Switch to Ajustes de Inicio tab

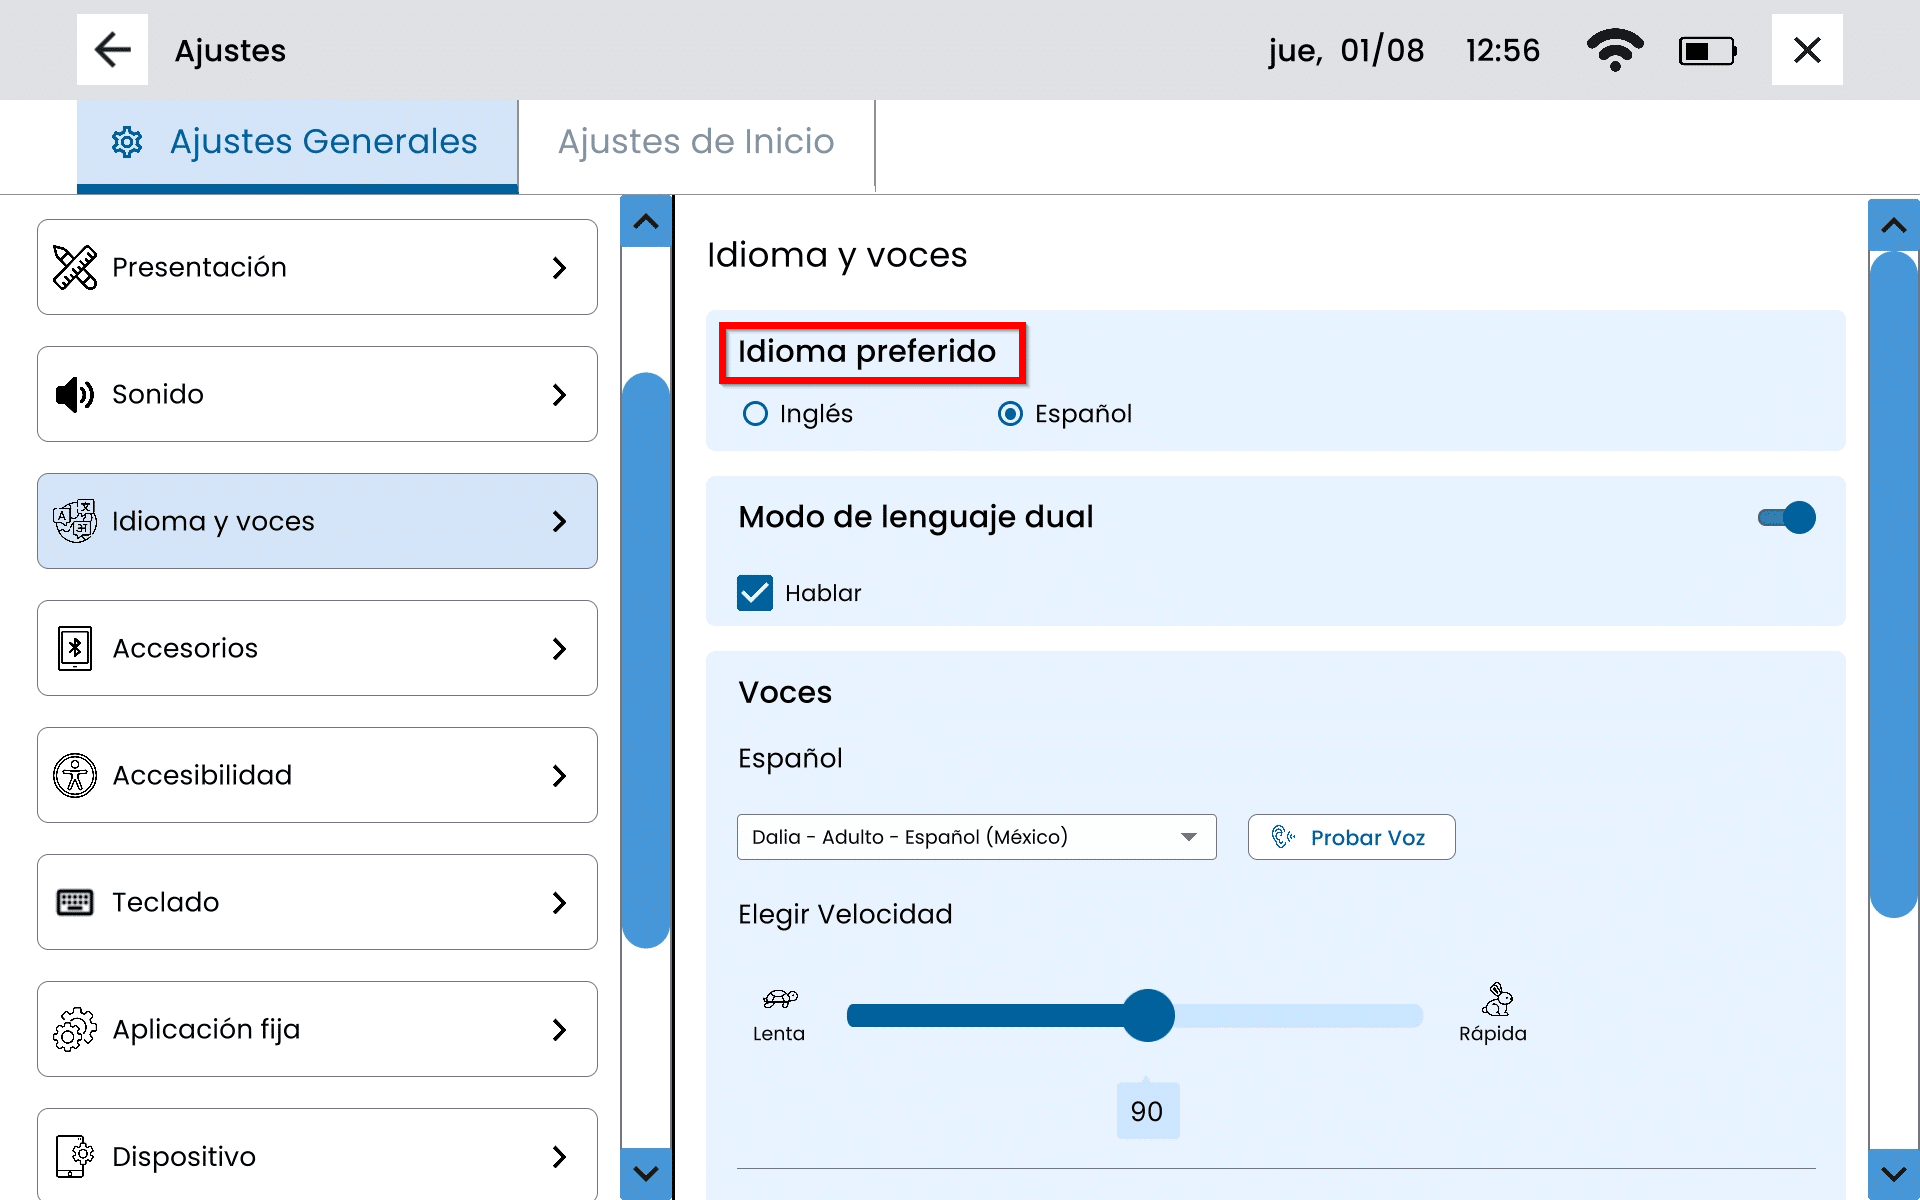click(x=696, y=142)
